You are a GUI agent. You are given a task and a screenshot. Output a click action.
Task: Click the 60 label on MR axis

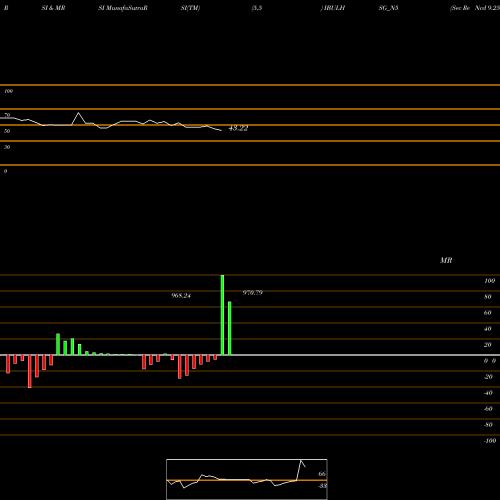coord(488,313)
